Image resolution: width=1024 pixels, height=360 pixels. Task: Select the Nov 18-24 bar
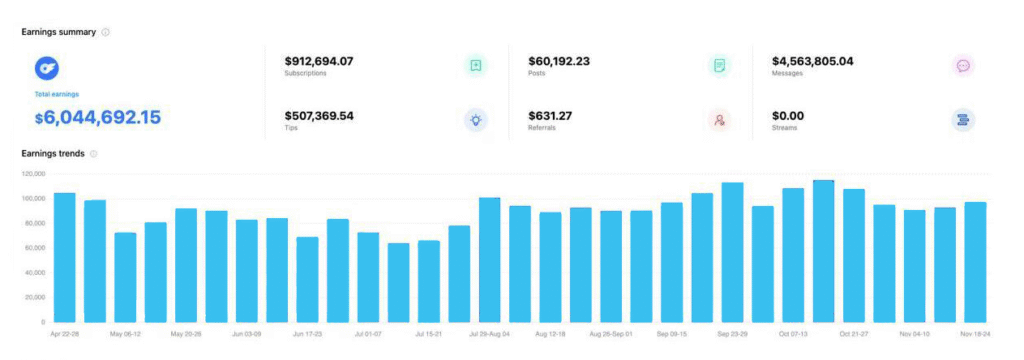[976, 262]
